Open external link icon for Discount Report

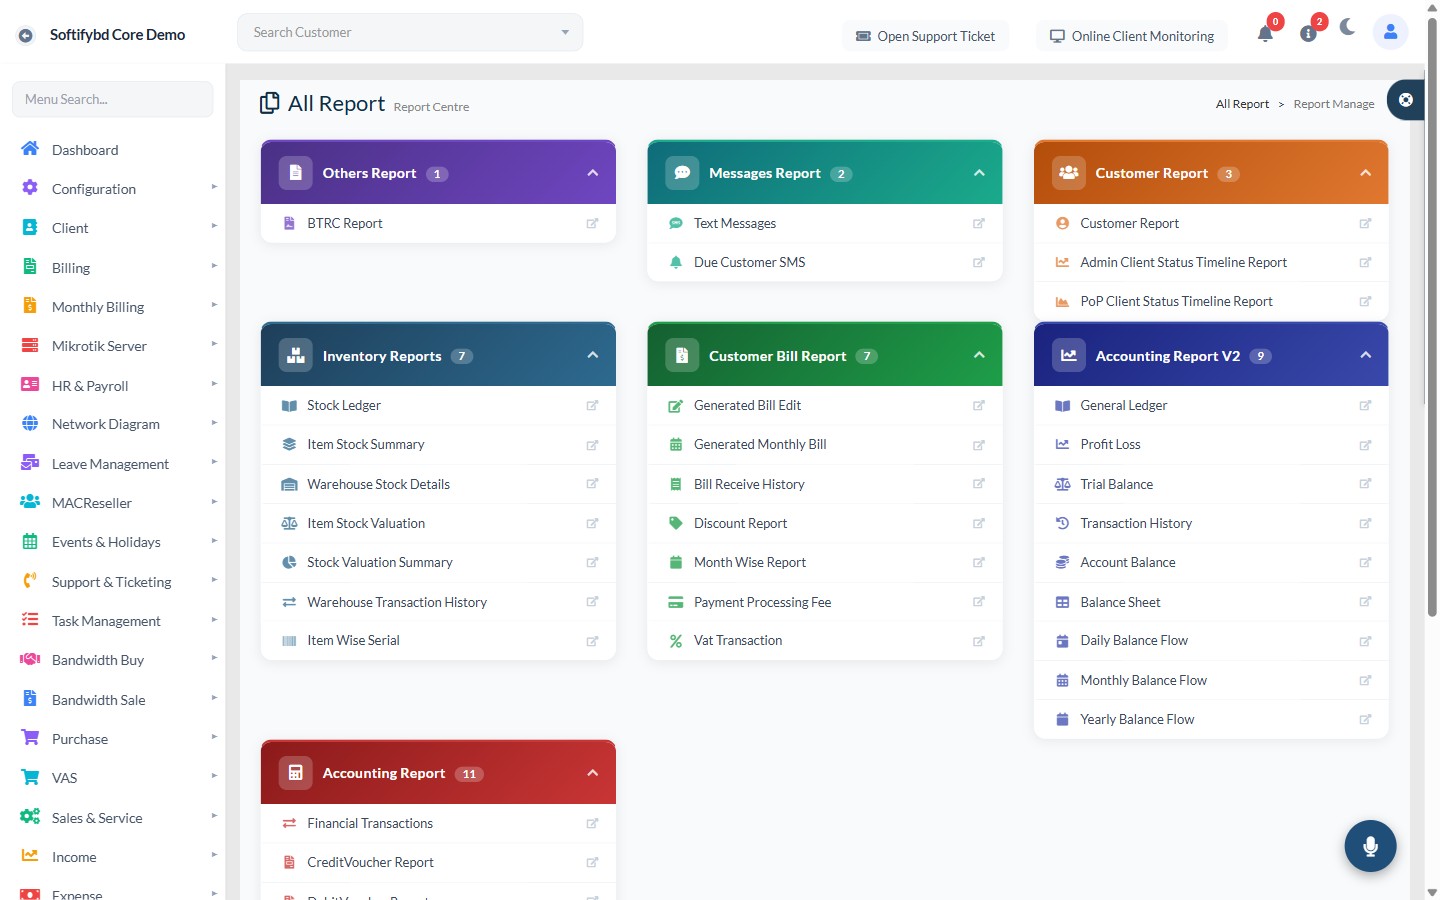[x=979, y=524]
